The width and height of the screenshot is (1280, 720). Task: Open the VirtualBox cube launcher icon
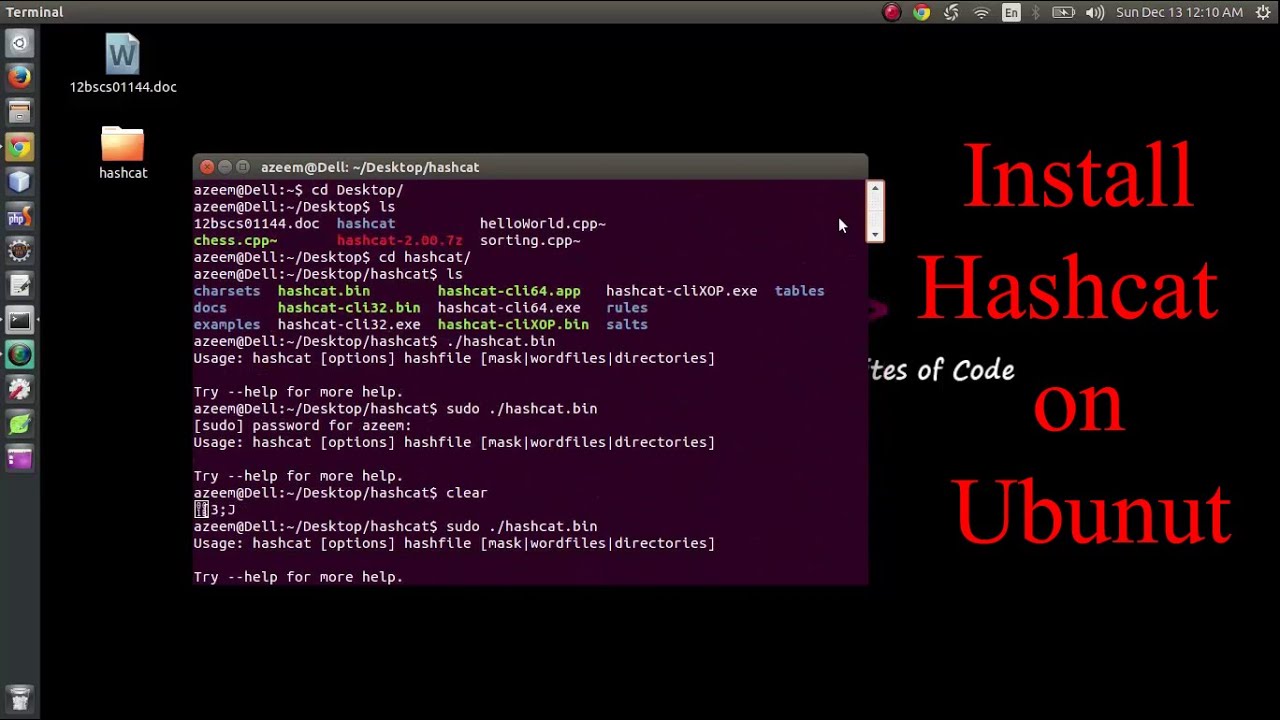tap(19, 182)
